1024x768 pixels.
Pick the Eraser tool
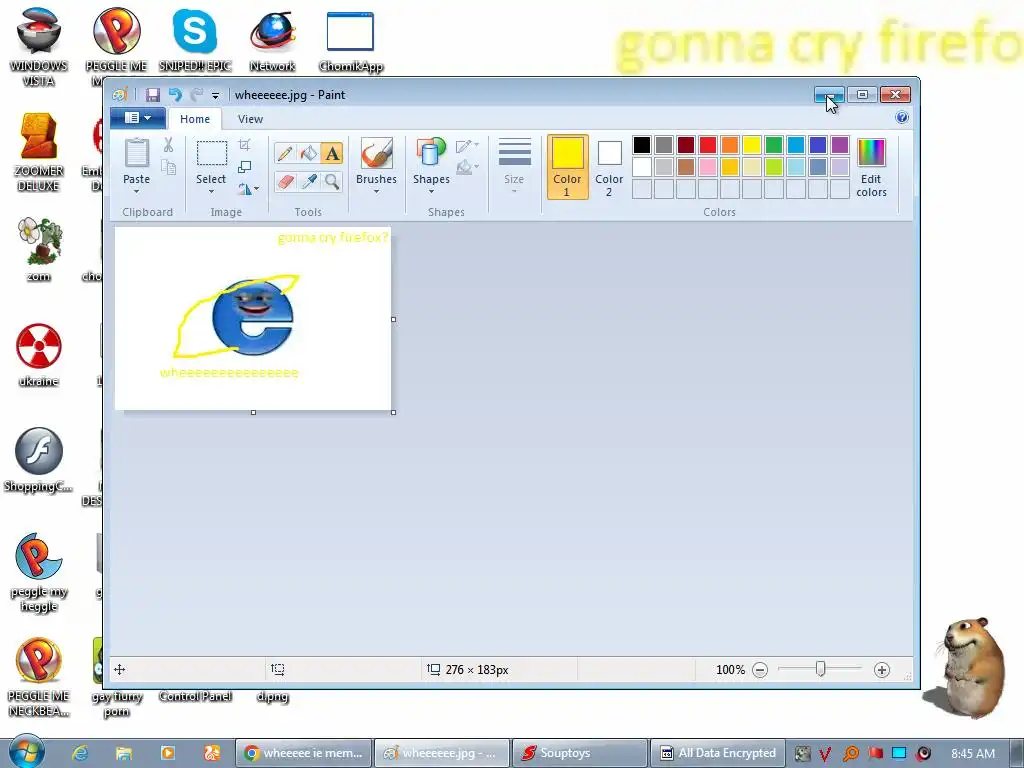click(285, 181)
